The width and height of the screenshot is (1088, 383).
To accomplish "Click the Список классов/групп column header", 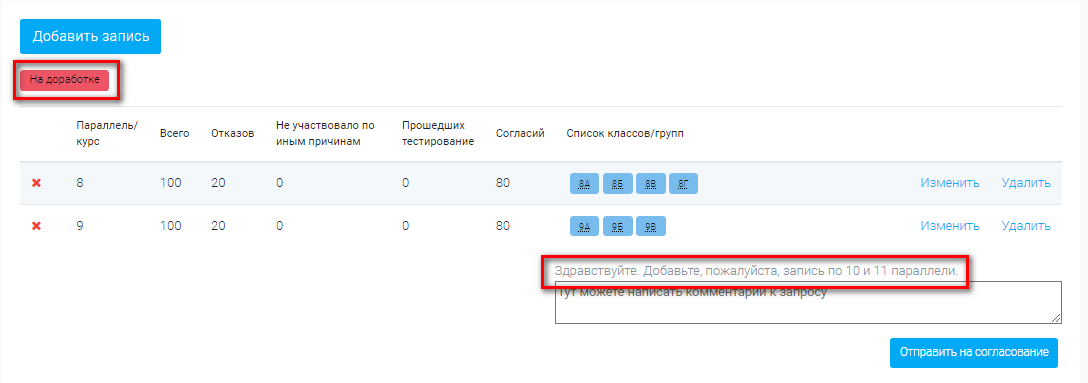I will pos(625,133).
